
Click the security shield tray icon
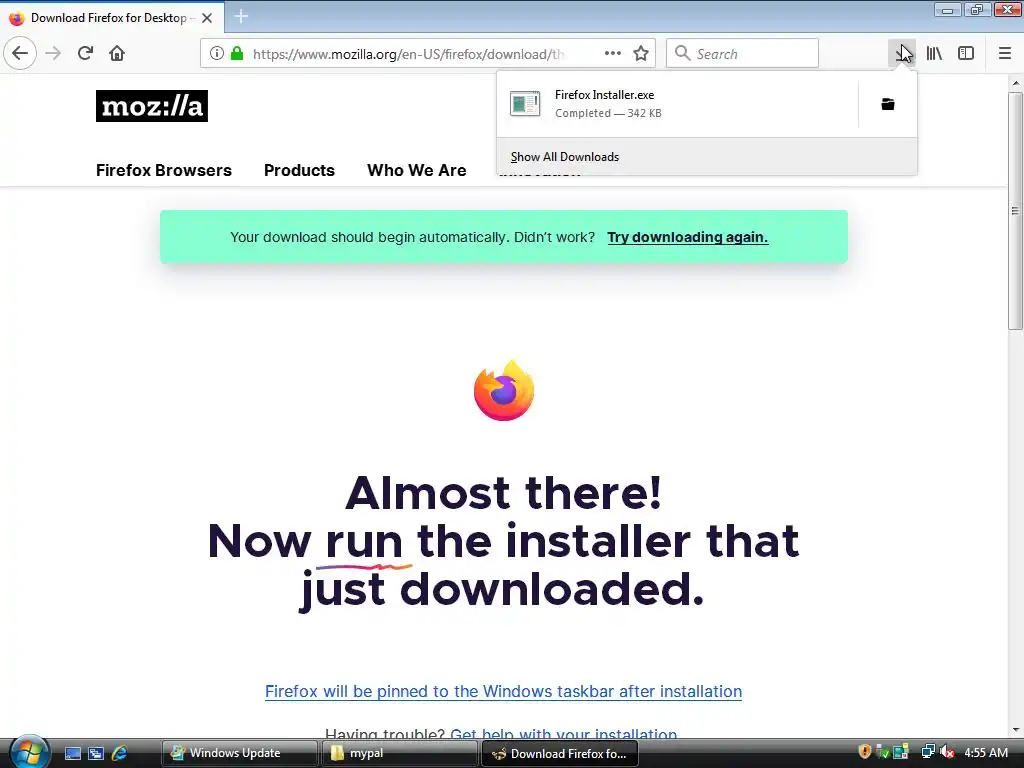[865, 752]
